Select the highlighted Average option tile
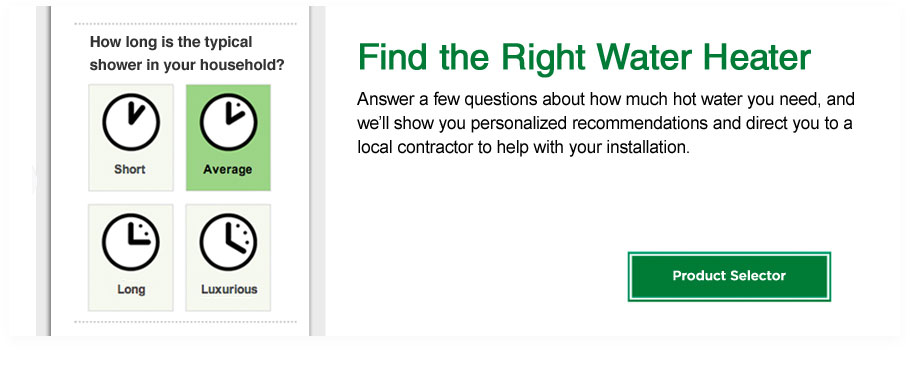This screenshot has width=910, height=384. (x=228, y=137)
